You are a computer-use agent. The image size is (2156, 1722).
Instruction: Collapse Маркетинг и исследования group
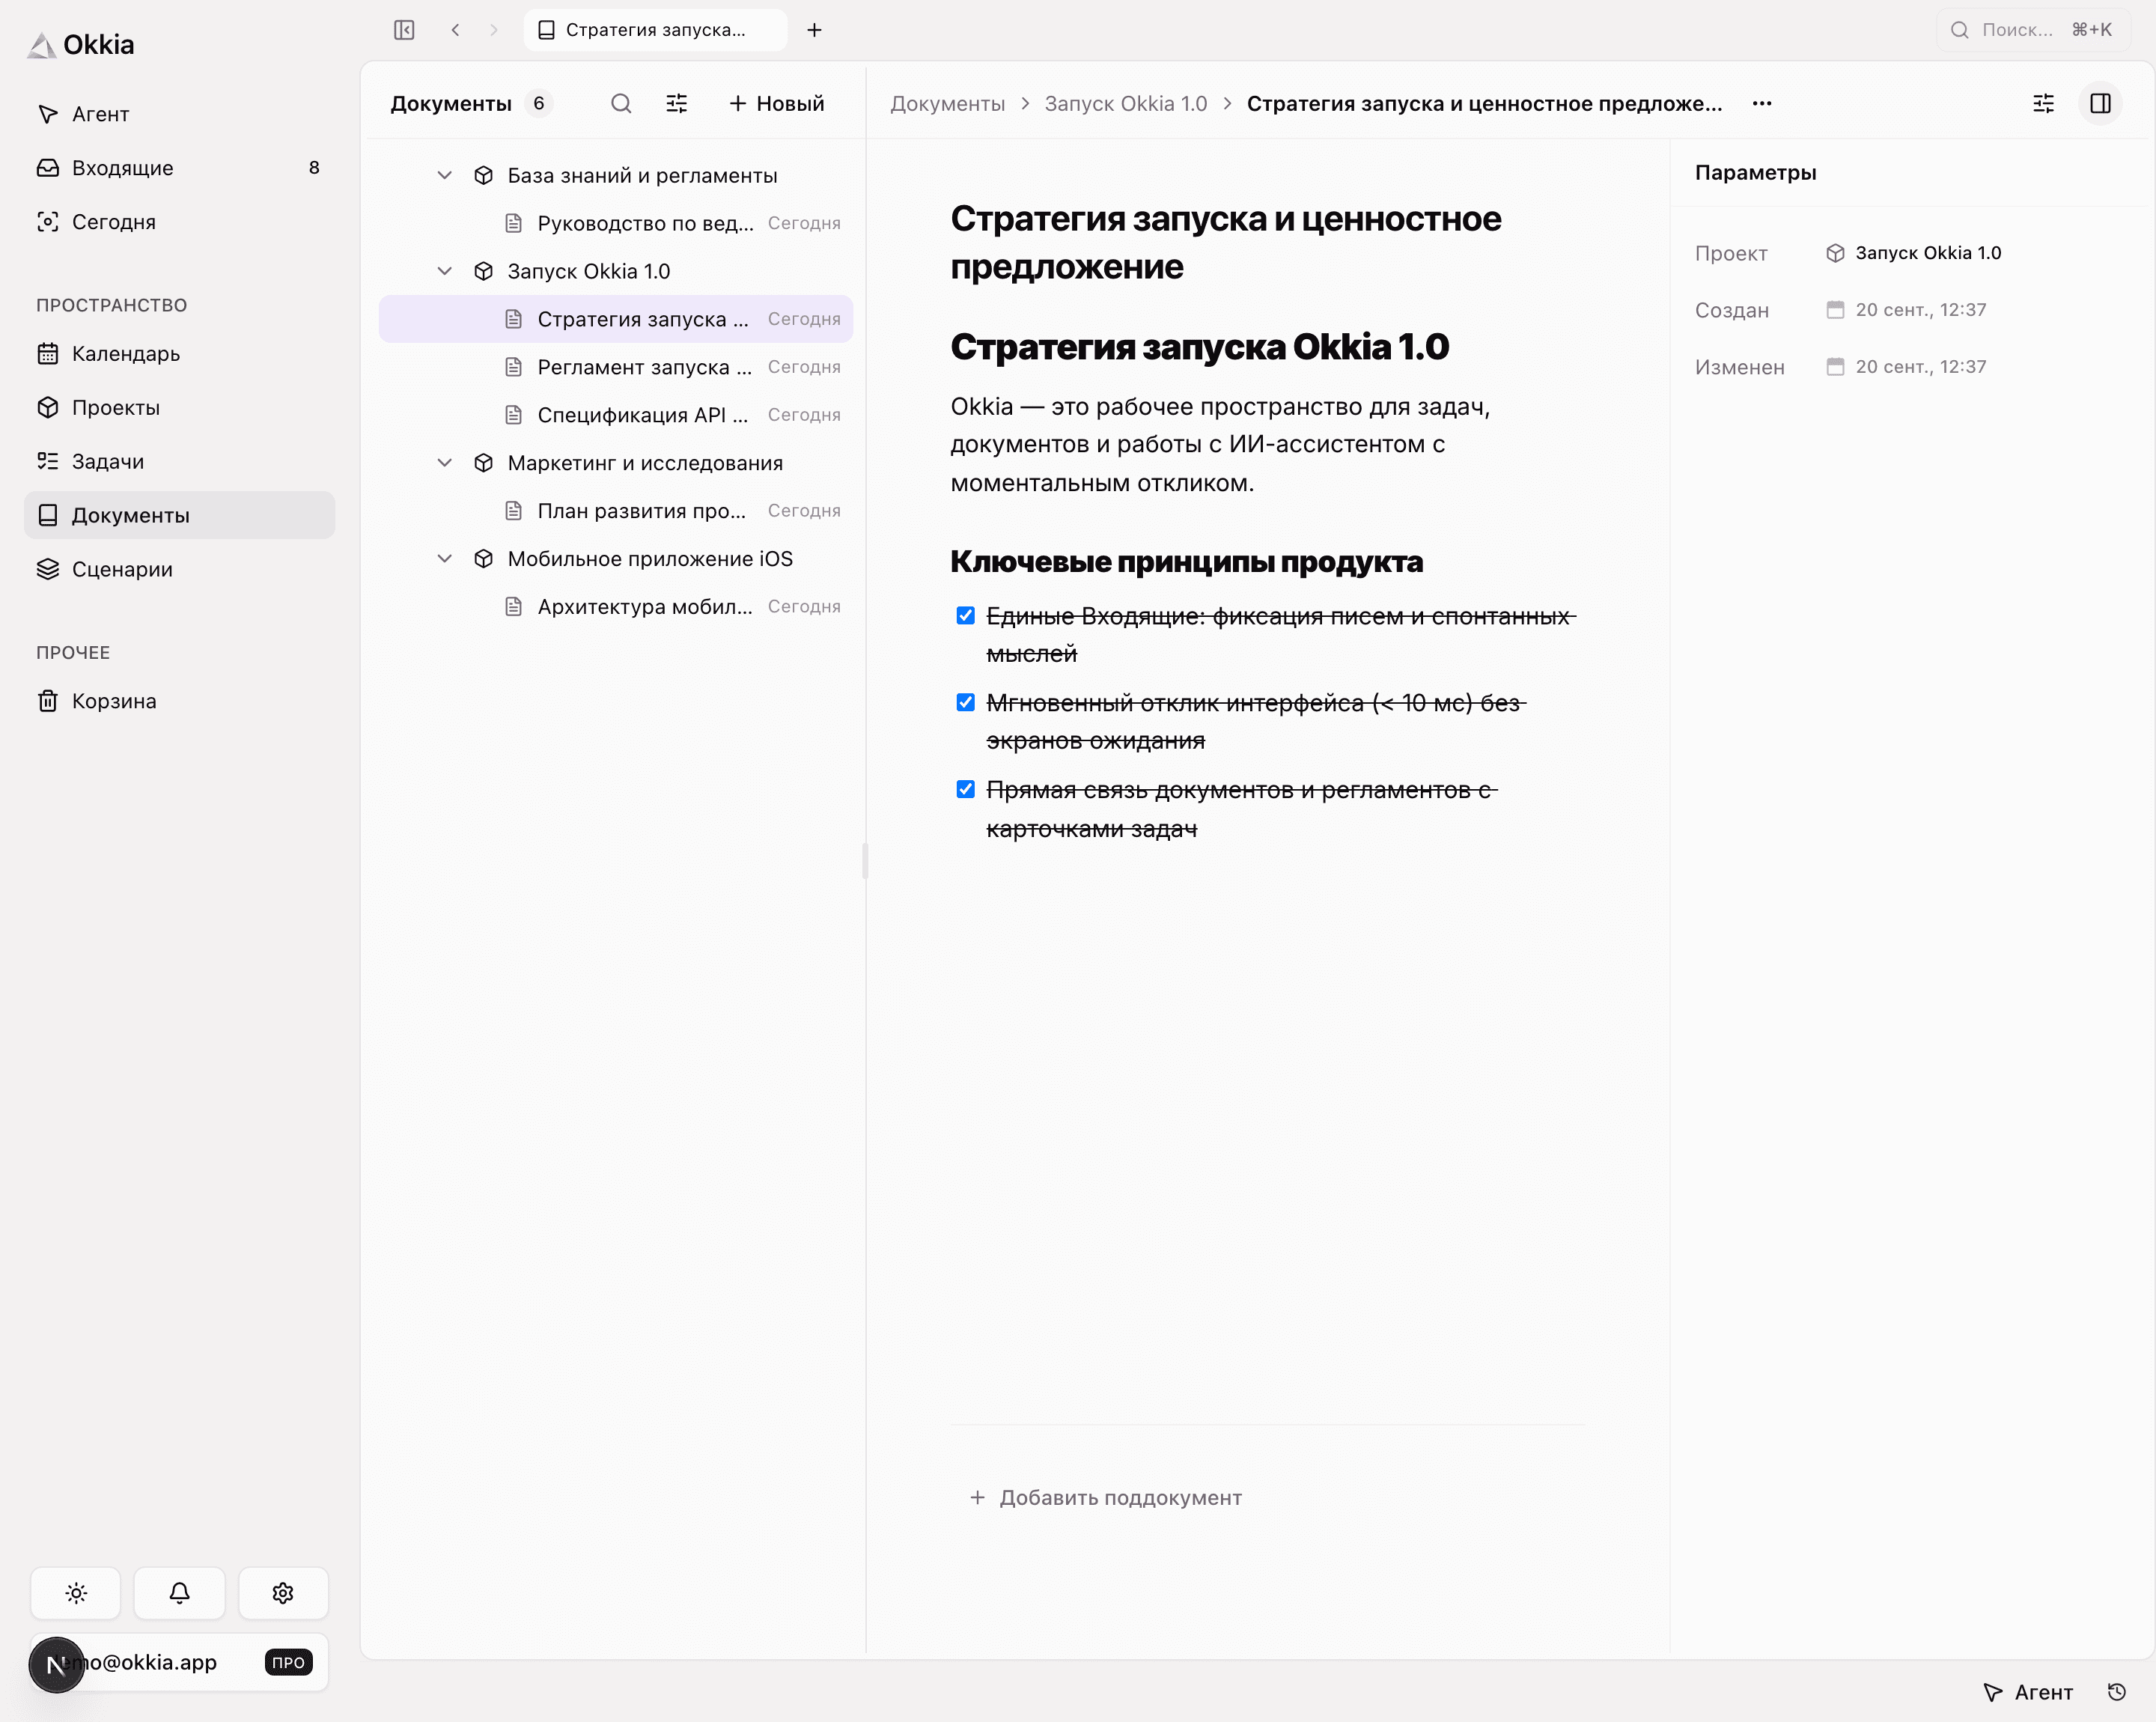point(445,464)
